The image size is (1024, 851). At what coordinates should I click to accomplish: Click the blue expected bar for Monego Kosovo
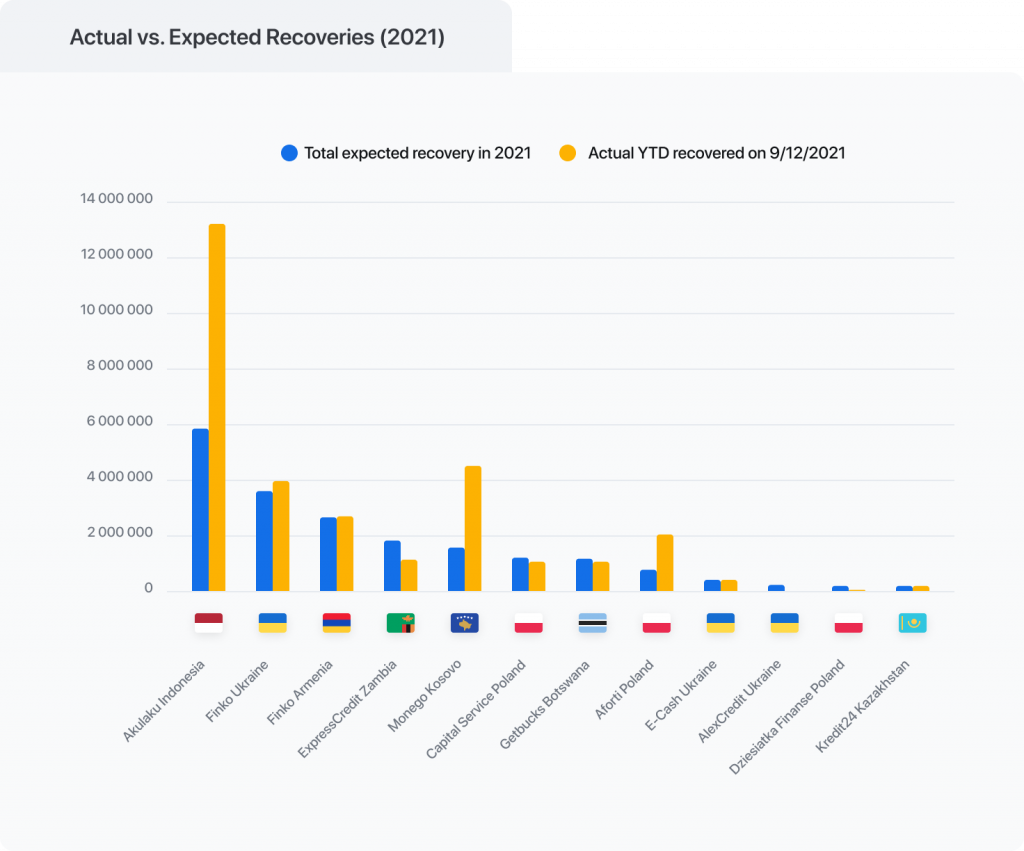(x=456, y=570)
